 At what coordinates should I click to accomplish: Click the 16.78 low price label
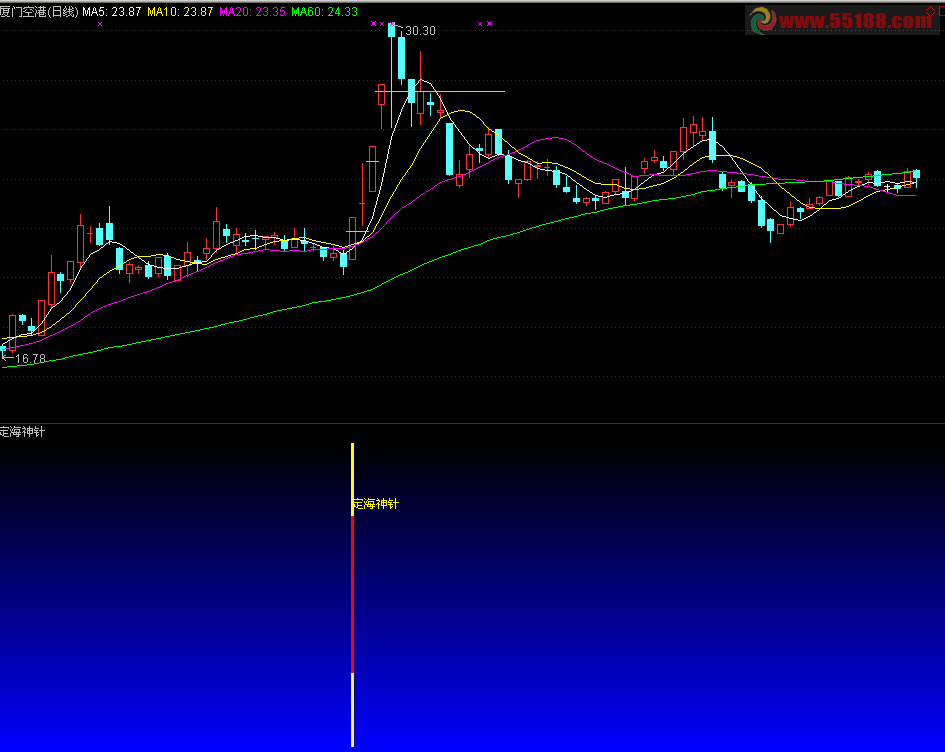click(x=30, y=359)
